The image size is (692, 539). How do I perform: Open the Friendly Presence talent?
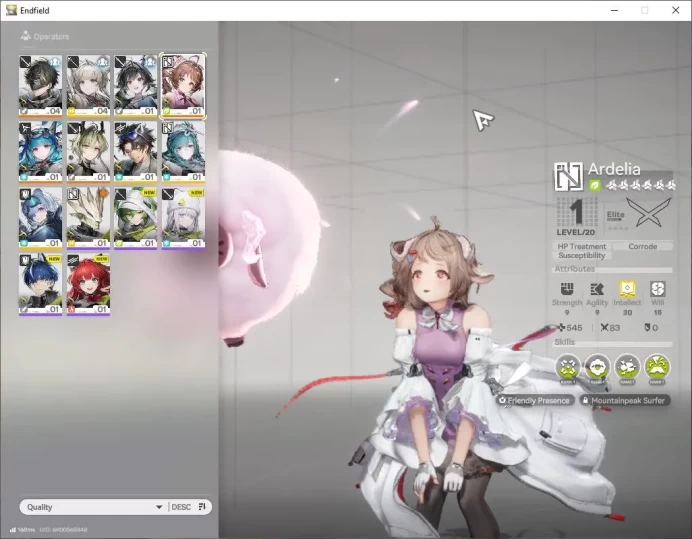[x=534, y=400]
